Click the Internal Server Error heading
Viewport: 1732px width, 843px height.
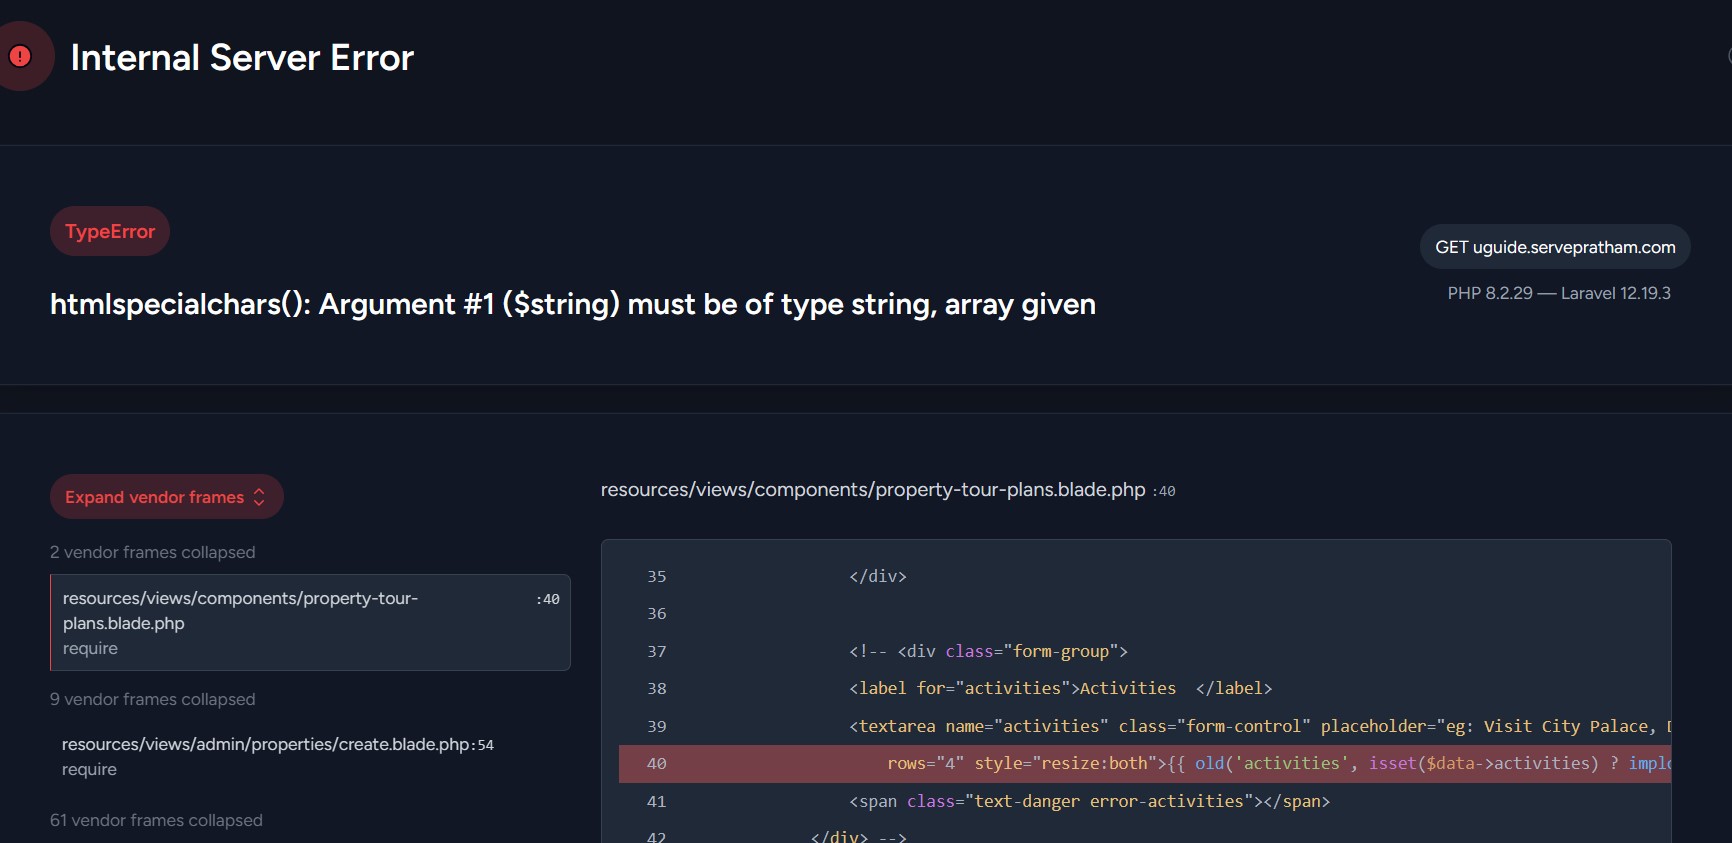pyautogui.click(x=242, y=58)
